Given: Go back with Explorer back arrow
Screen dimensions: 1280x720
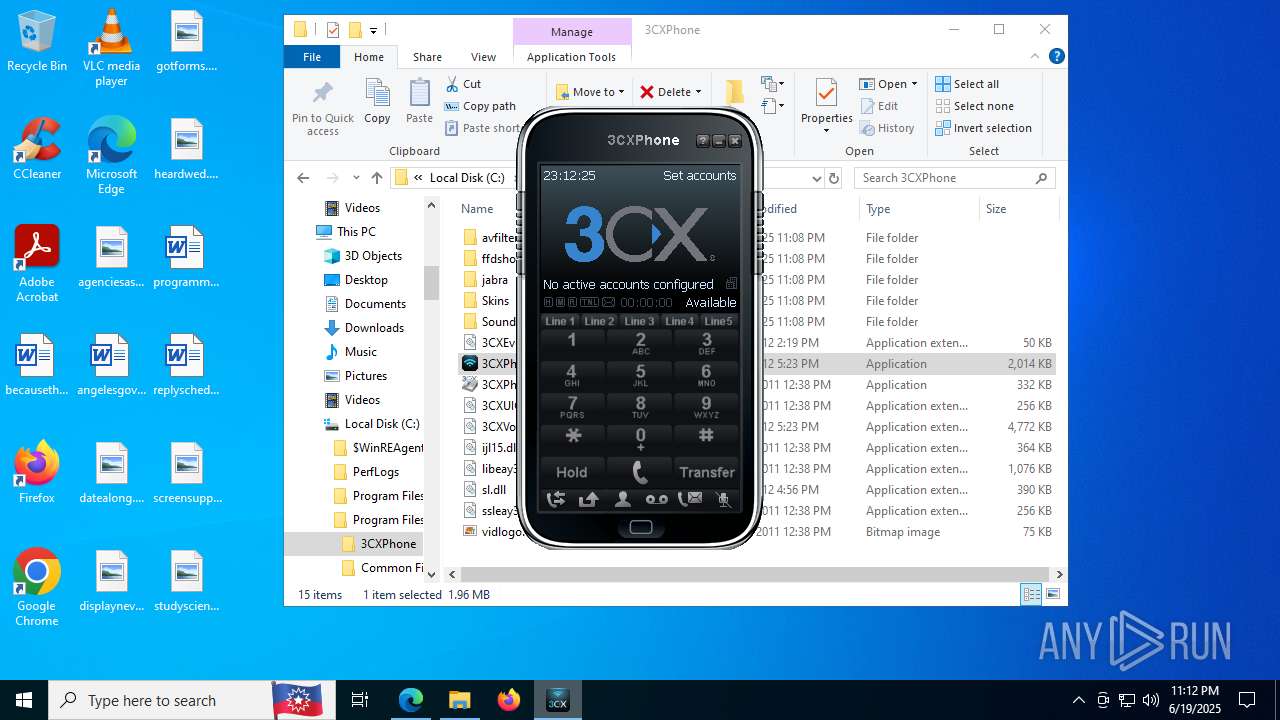Looking at the screenshot, I should tap(304, 178).
